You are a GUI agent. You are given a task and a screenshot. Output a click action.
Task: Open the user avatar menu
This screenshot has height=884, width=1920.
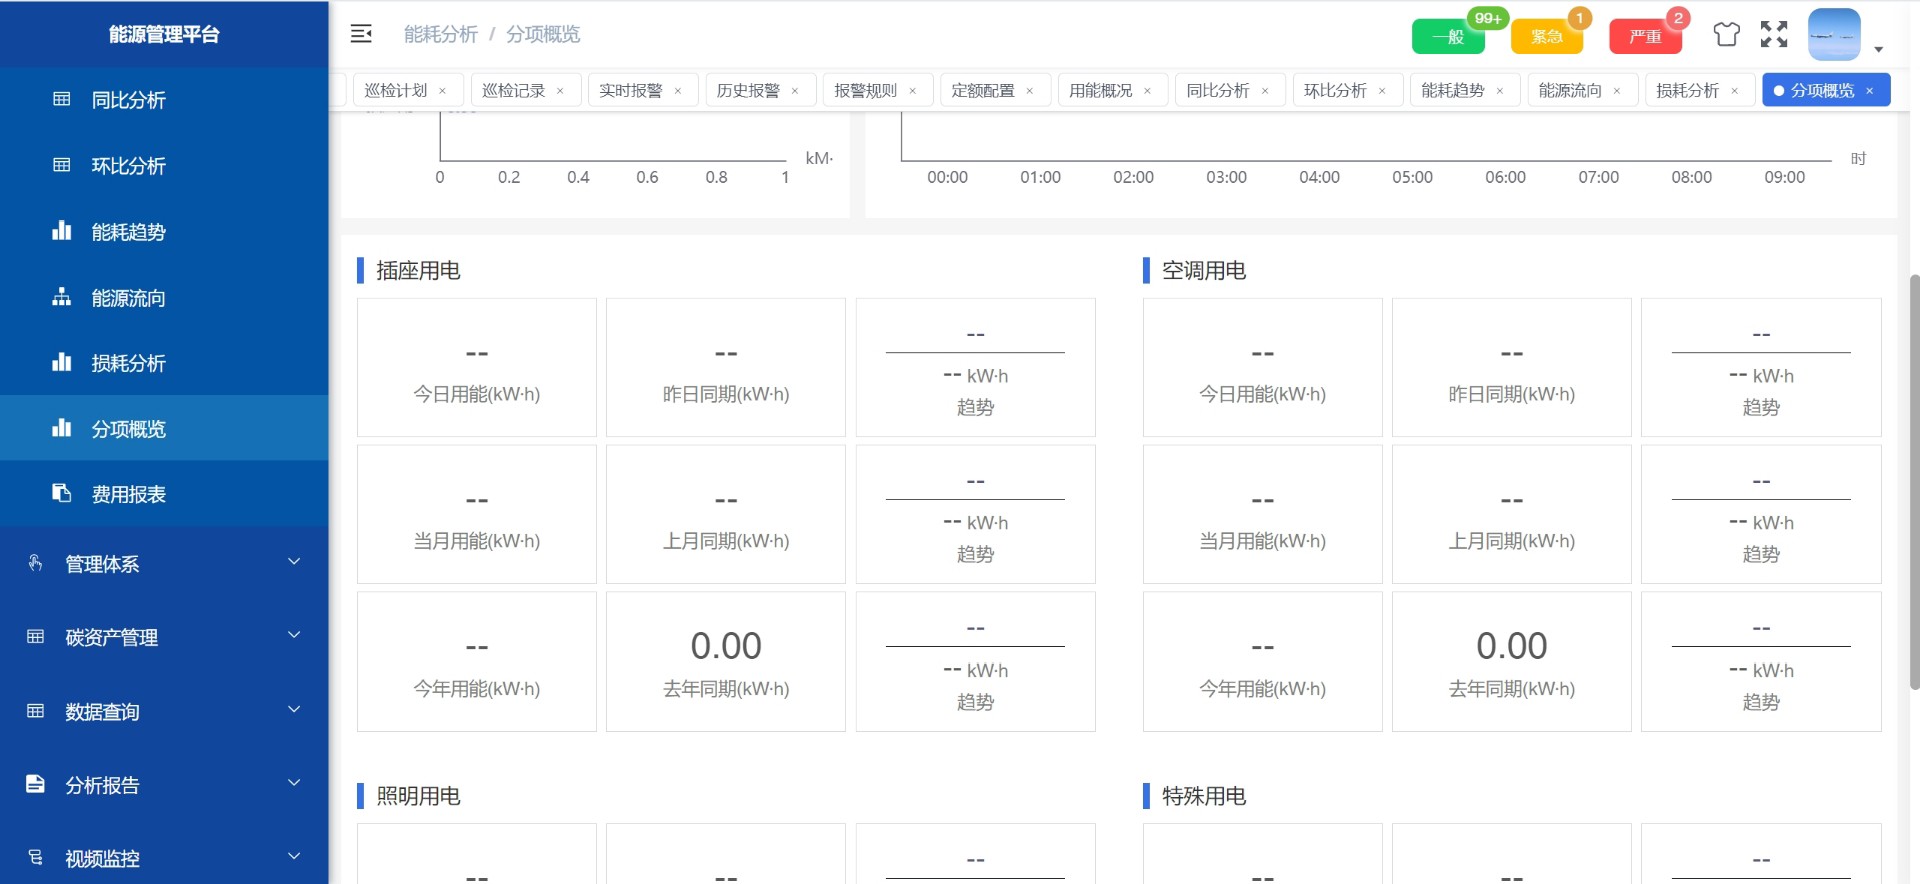click(1834, 35)
